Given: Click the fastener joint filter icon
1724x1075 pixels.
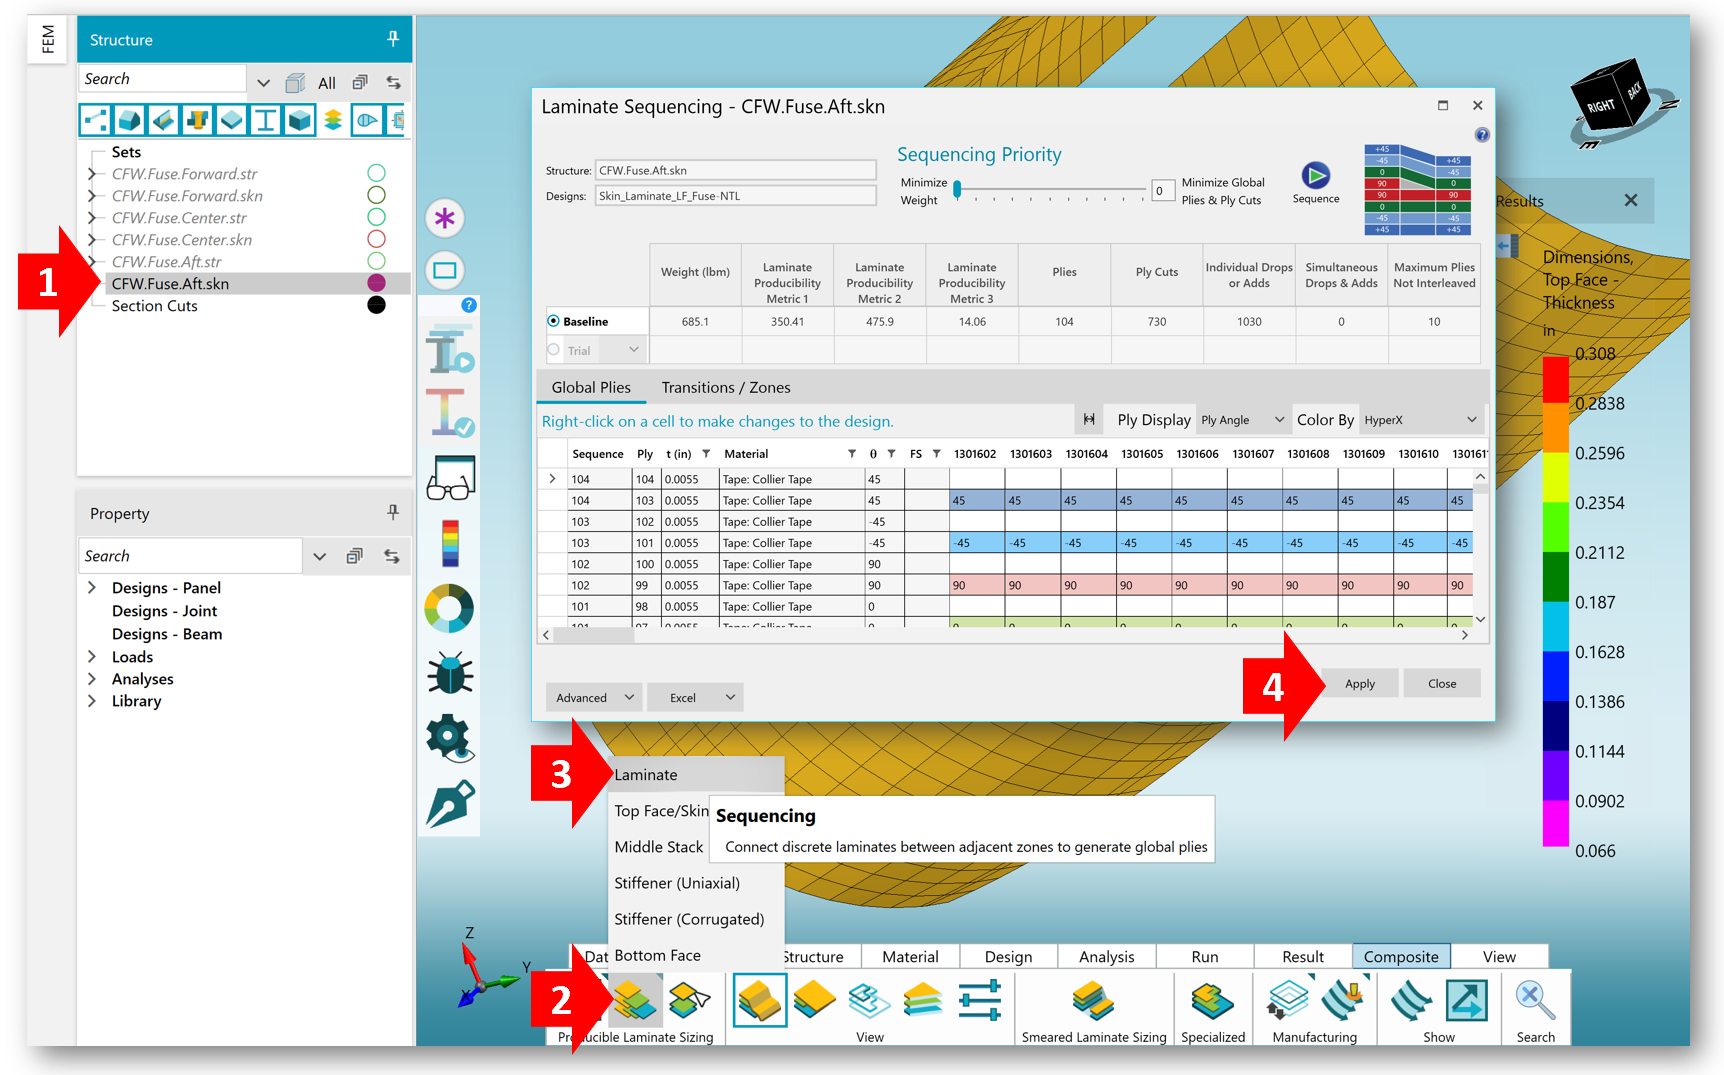Looking at the screenshot, I should click(198, 121).
